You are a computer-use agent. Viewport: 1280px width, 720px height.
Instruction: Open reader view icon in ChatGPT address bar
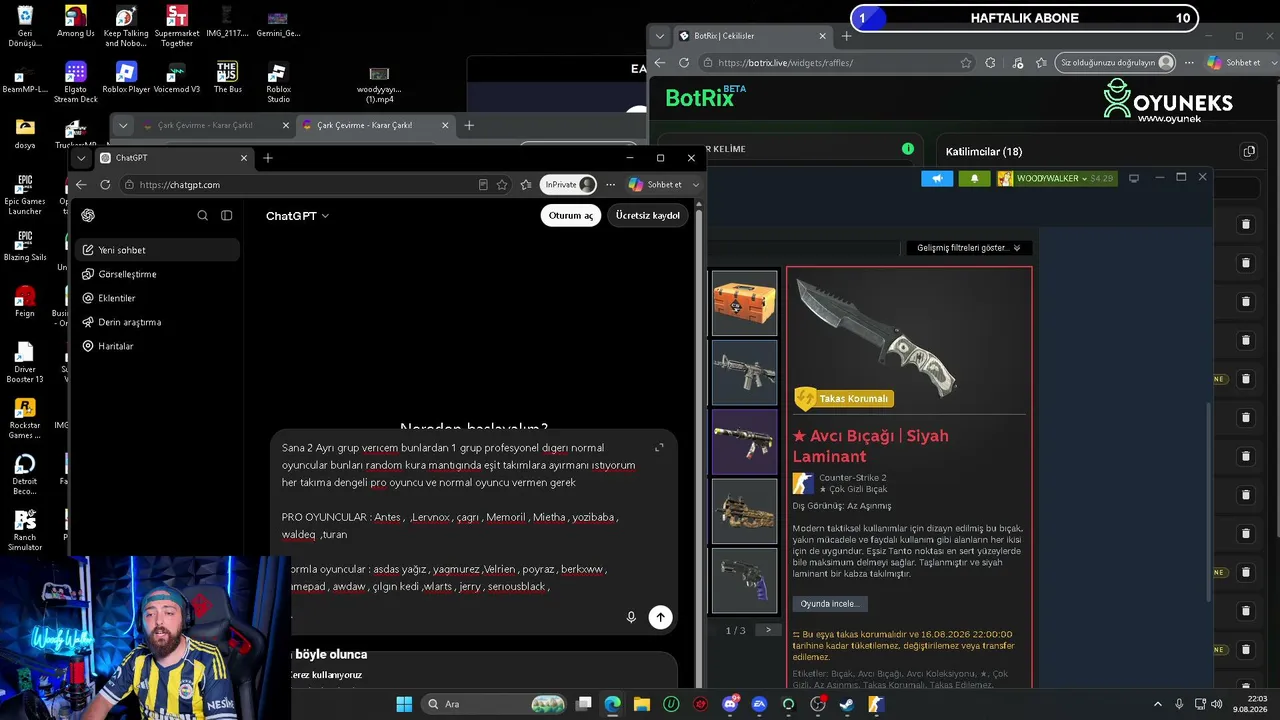pos(483,185)
